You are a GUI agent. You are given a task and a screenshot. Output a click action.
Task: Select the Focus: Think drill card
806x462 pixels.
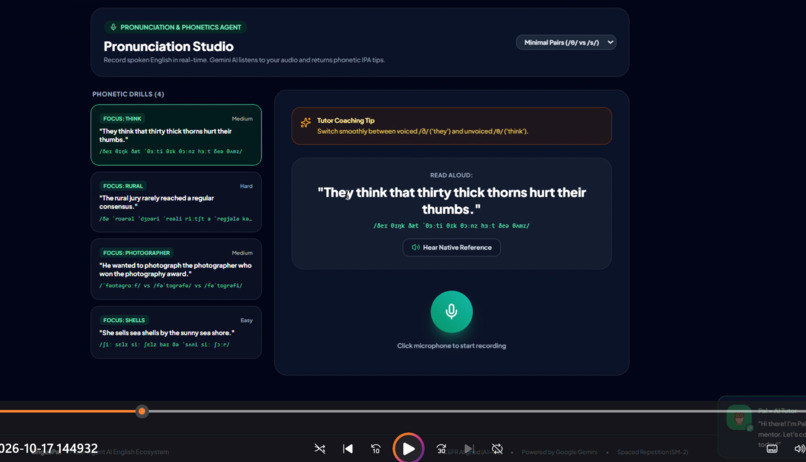pos(176,135)
